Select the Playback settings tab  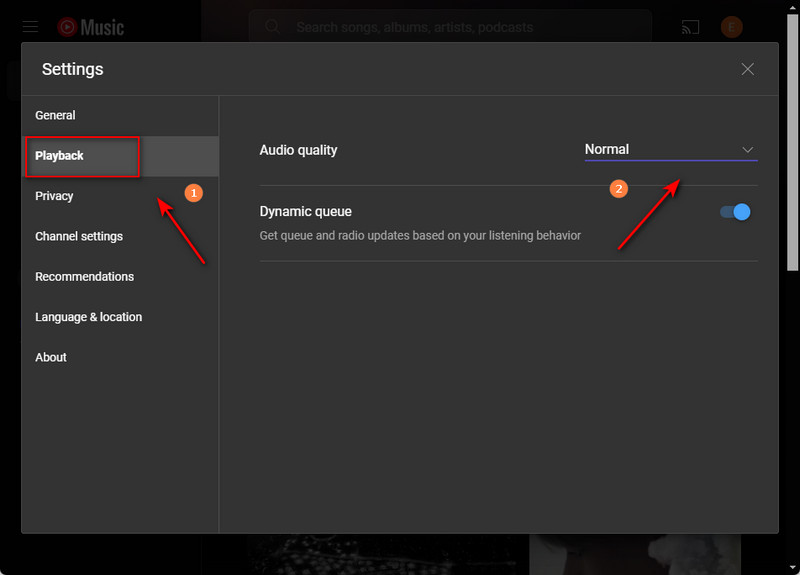click(60, 156)
